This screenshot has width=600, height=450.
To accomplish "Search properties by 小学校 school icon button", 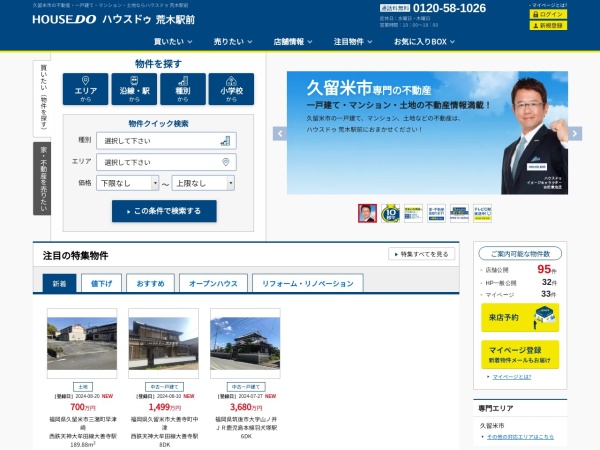I will (231, 89).
